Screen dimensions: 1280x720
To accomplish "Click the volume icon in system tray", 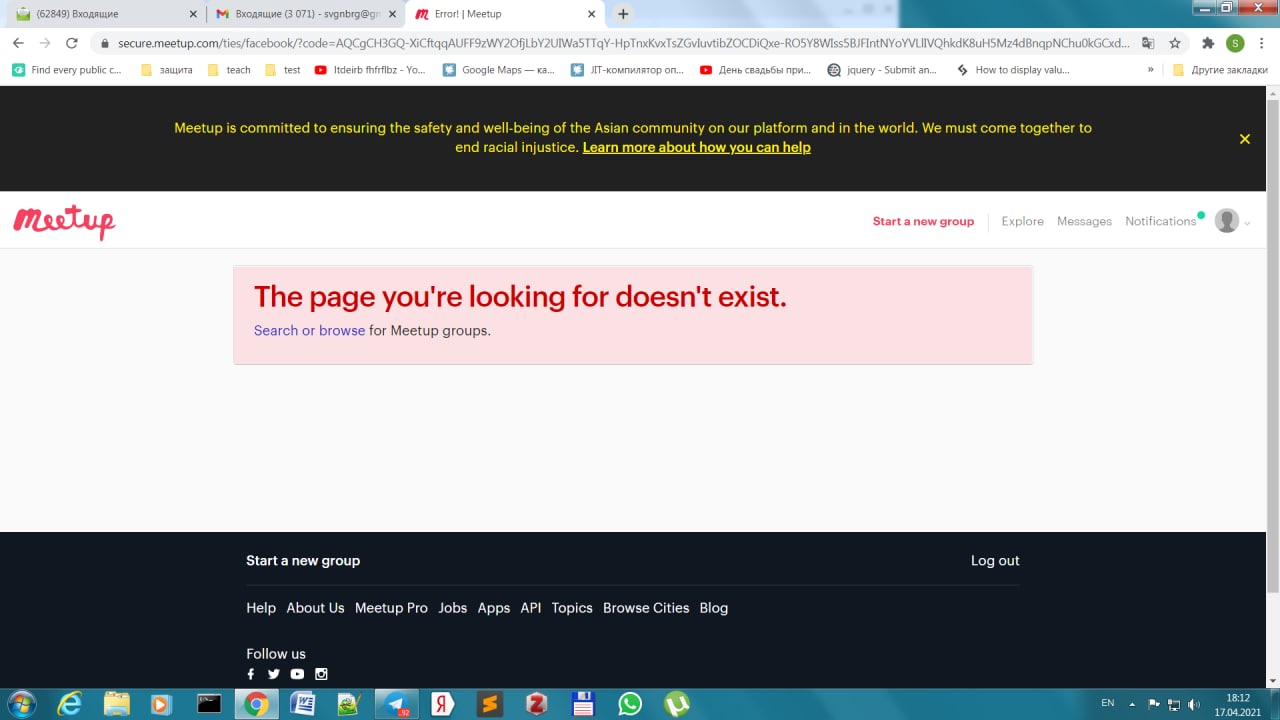I will tap(1193, 704).
